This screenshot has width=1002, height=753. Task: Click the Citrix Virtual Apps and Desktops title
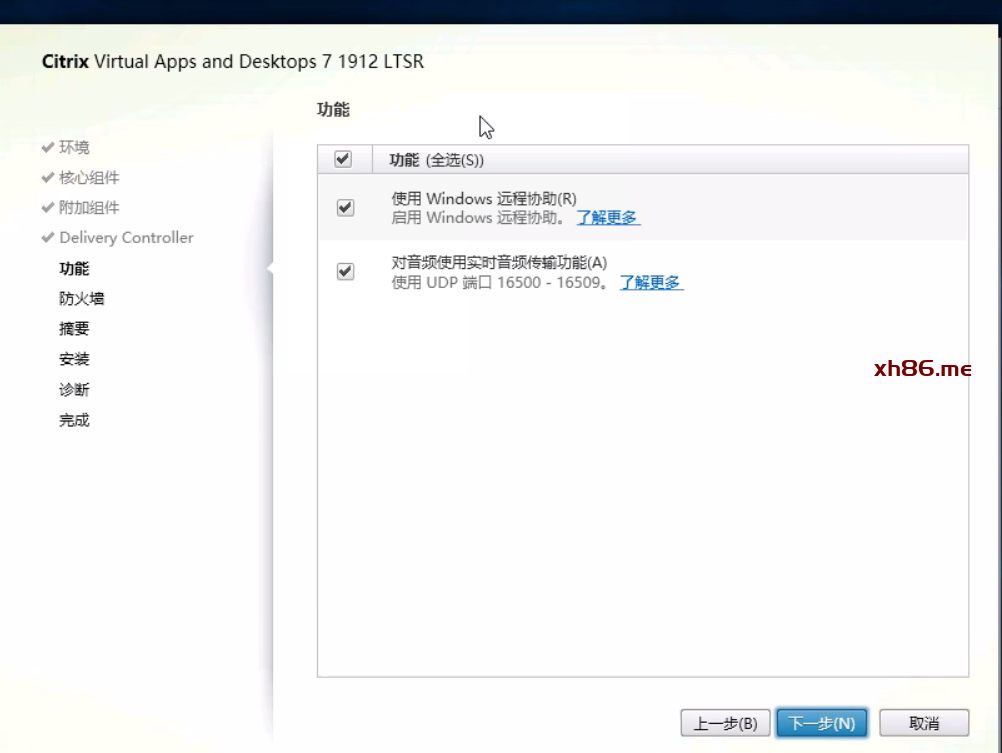point(233,61)
